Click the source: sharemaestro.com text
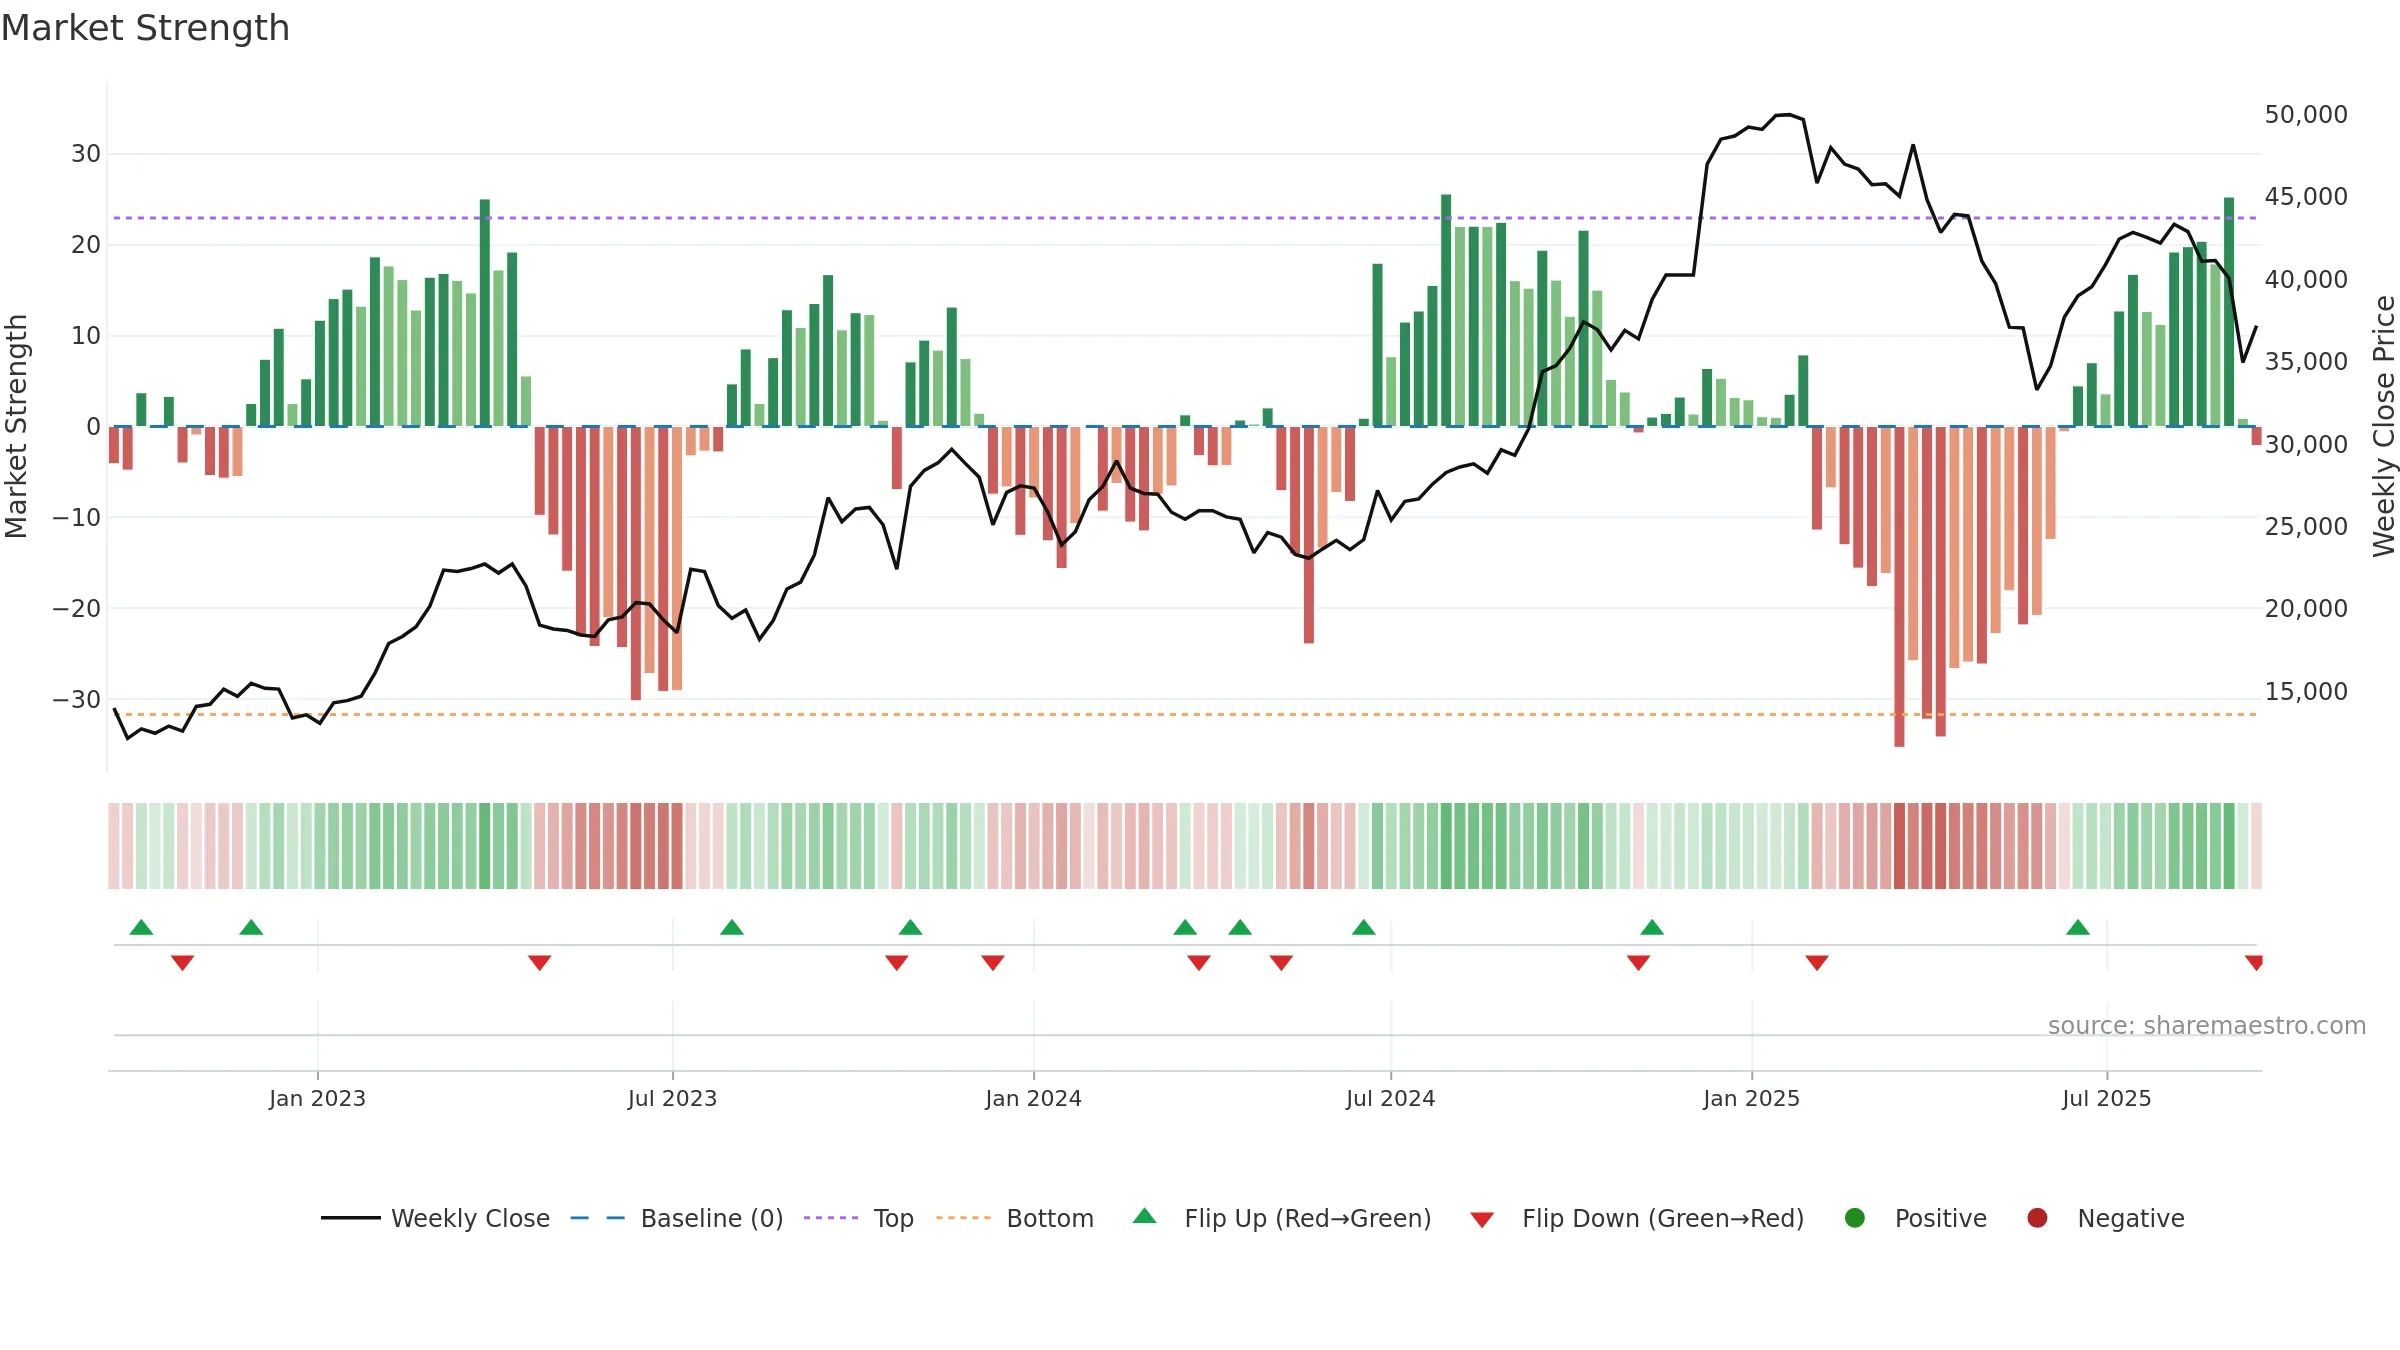This screenshot has width=2400, height=1350. 2207,1026
